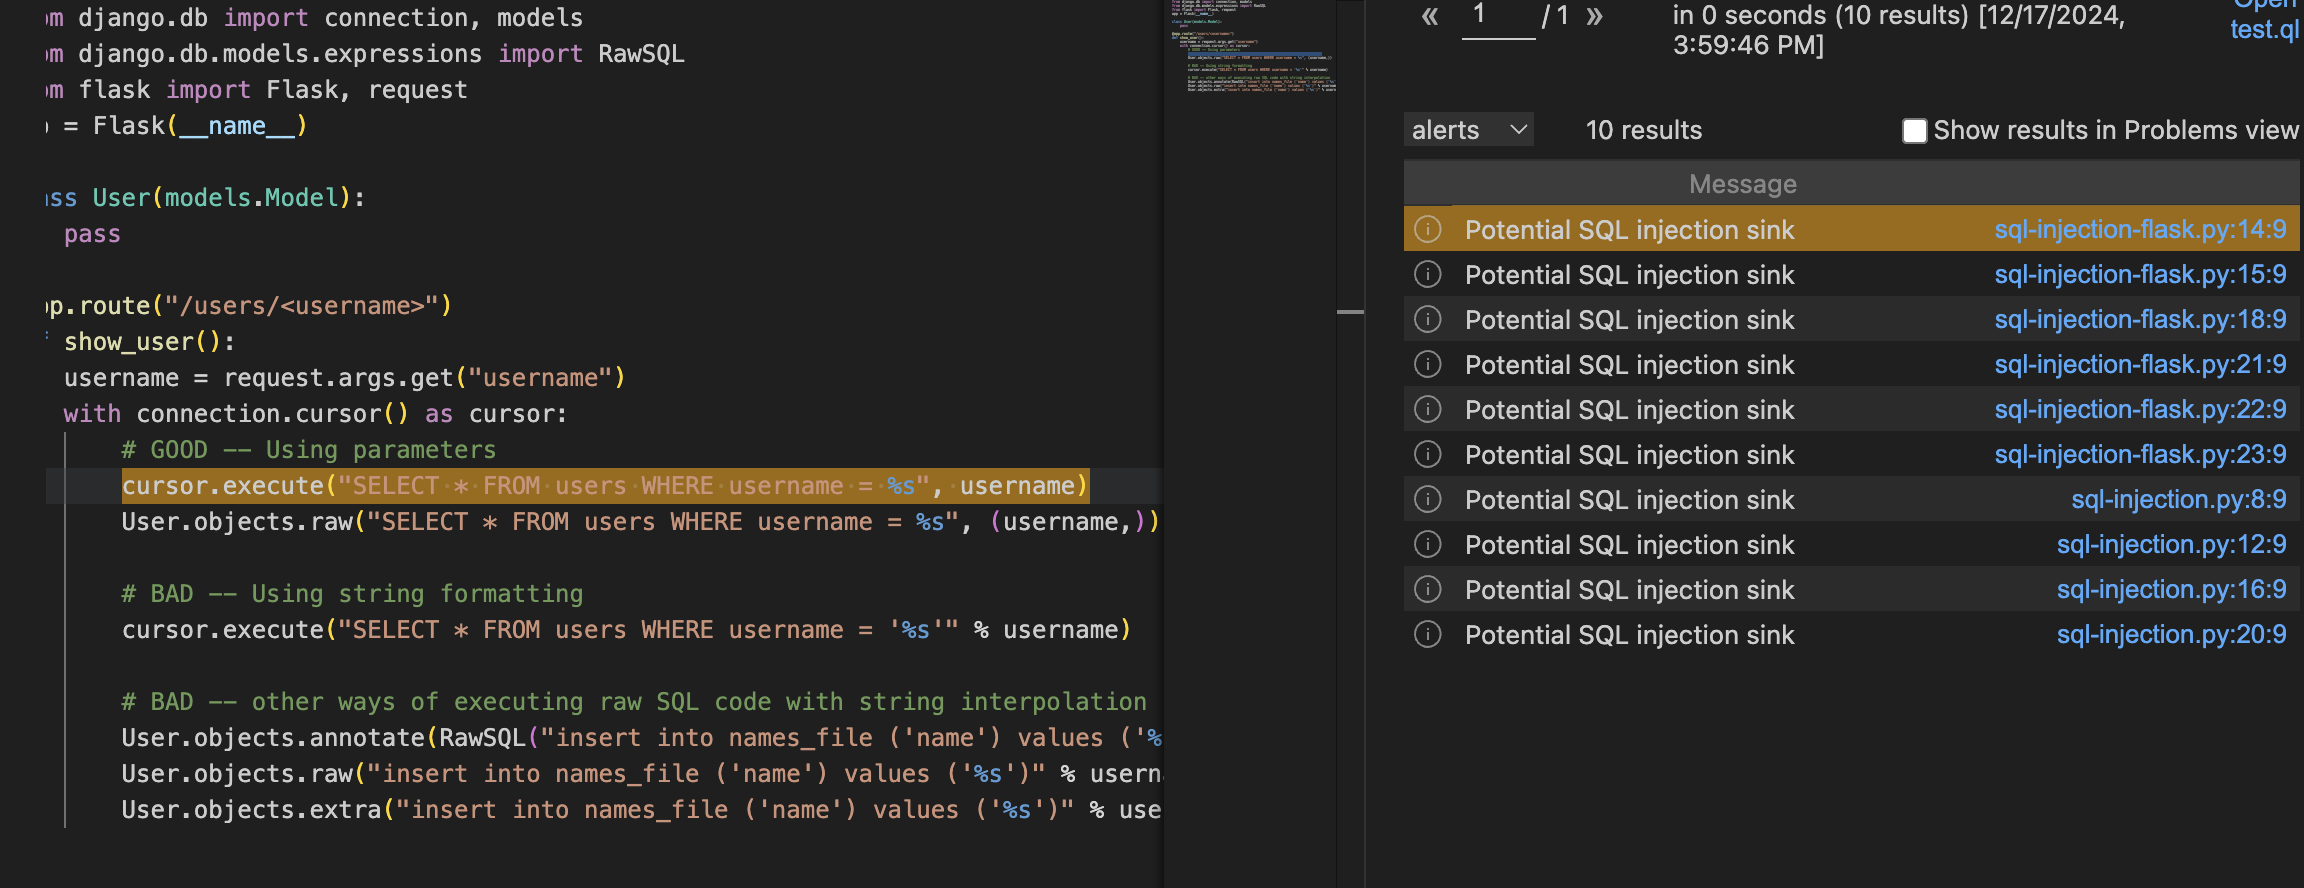Click info icon on sql-injection-flask.py:18:9 row
The height and width of the screenshot is (888, 2304).
click(x=1428, y=319)
